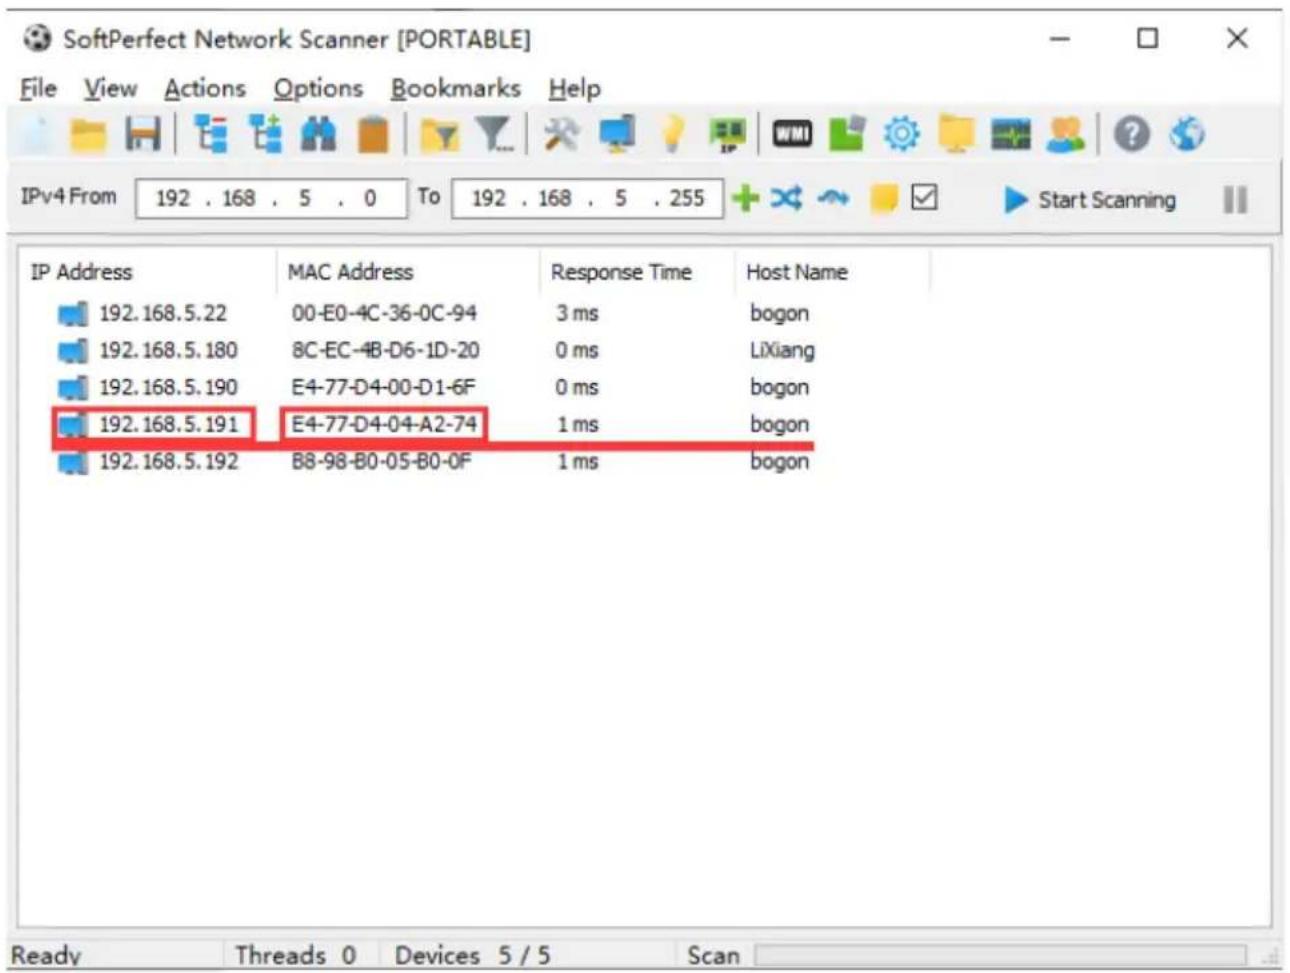Click MAC address E4-77-D4-04-A2-74
This screenshot has height=973, width=1290.
point(384,424)
